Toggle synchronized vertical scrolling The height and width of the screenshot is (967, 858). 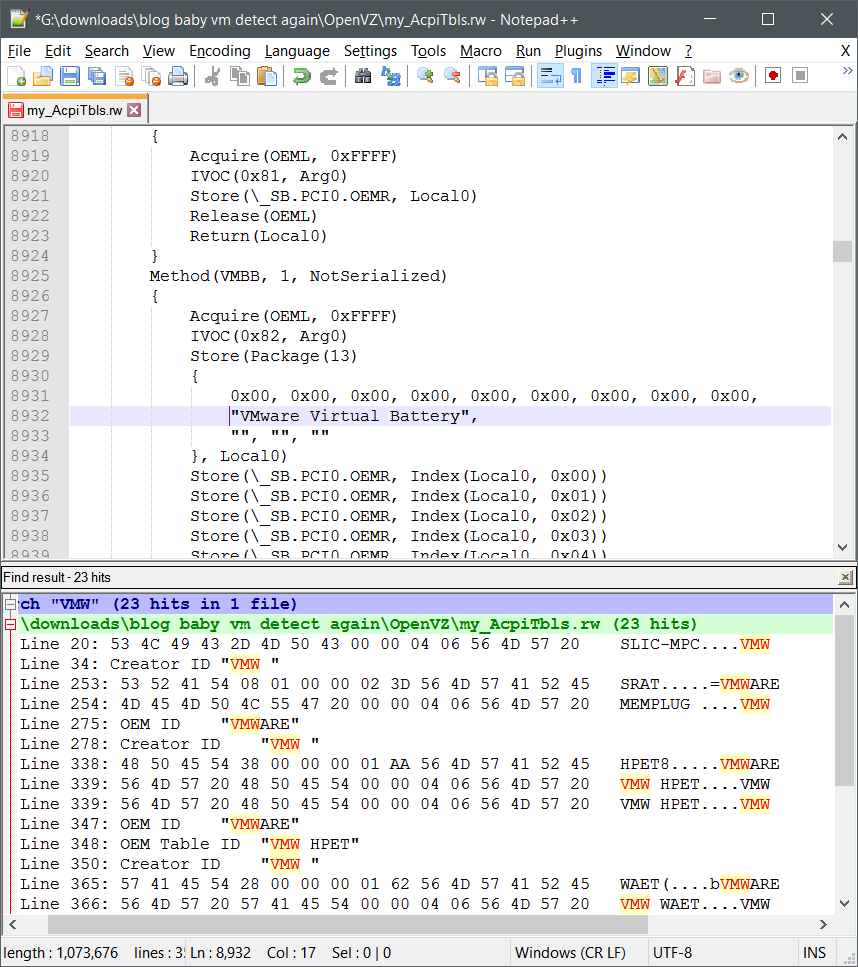(x=487, y=76)
